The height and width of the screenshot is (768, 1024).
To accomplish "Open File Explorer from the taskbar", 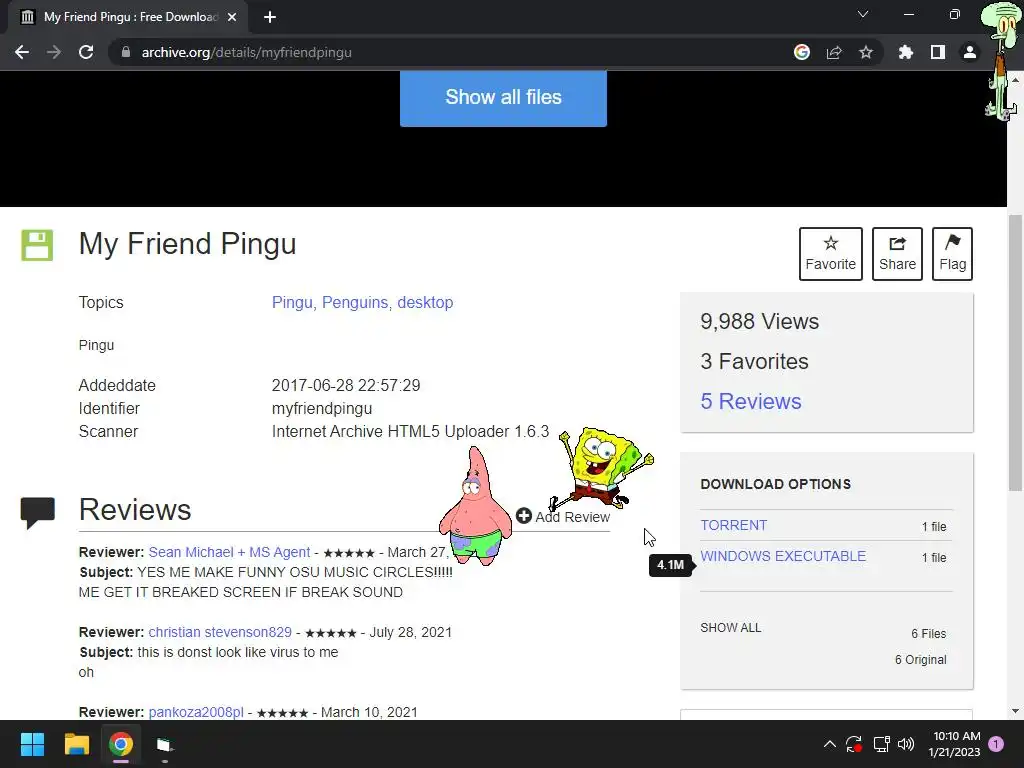I will [x=76, y=744].
